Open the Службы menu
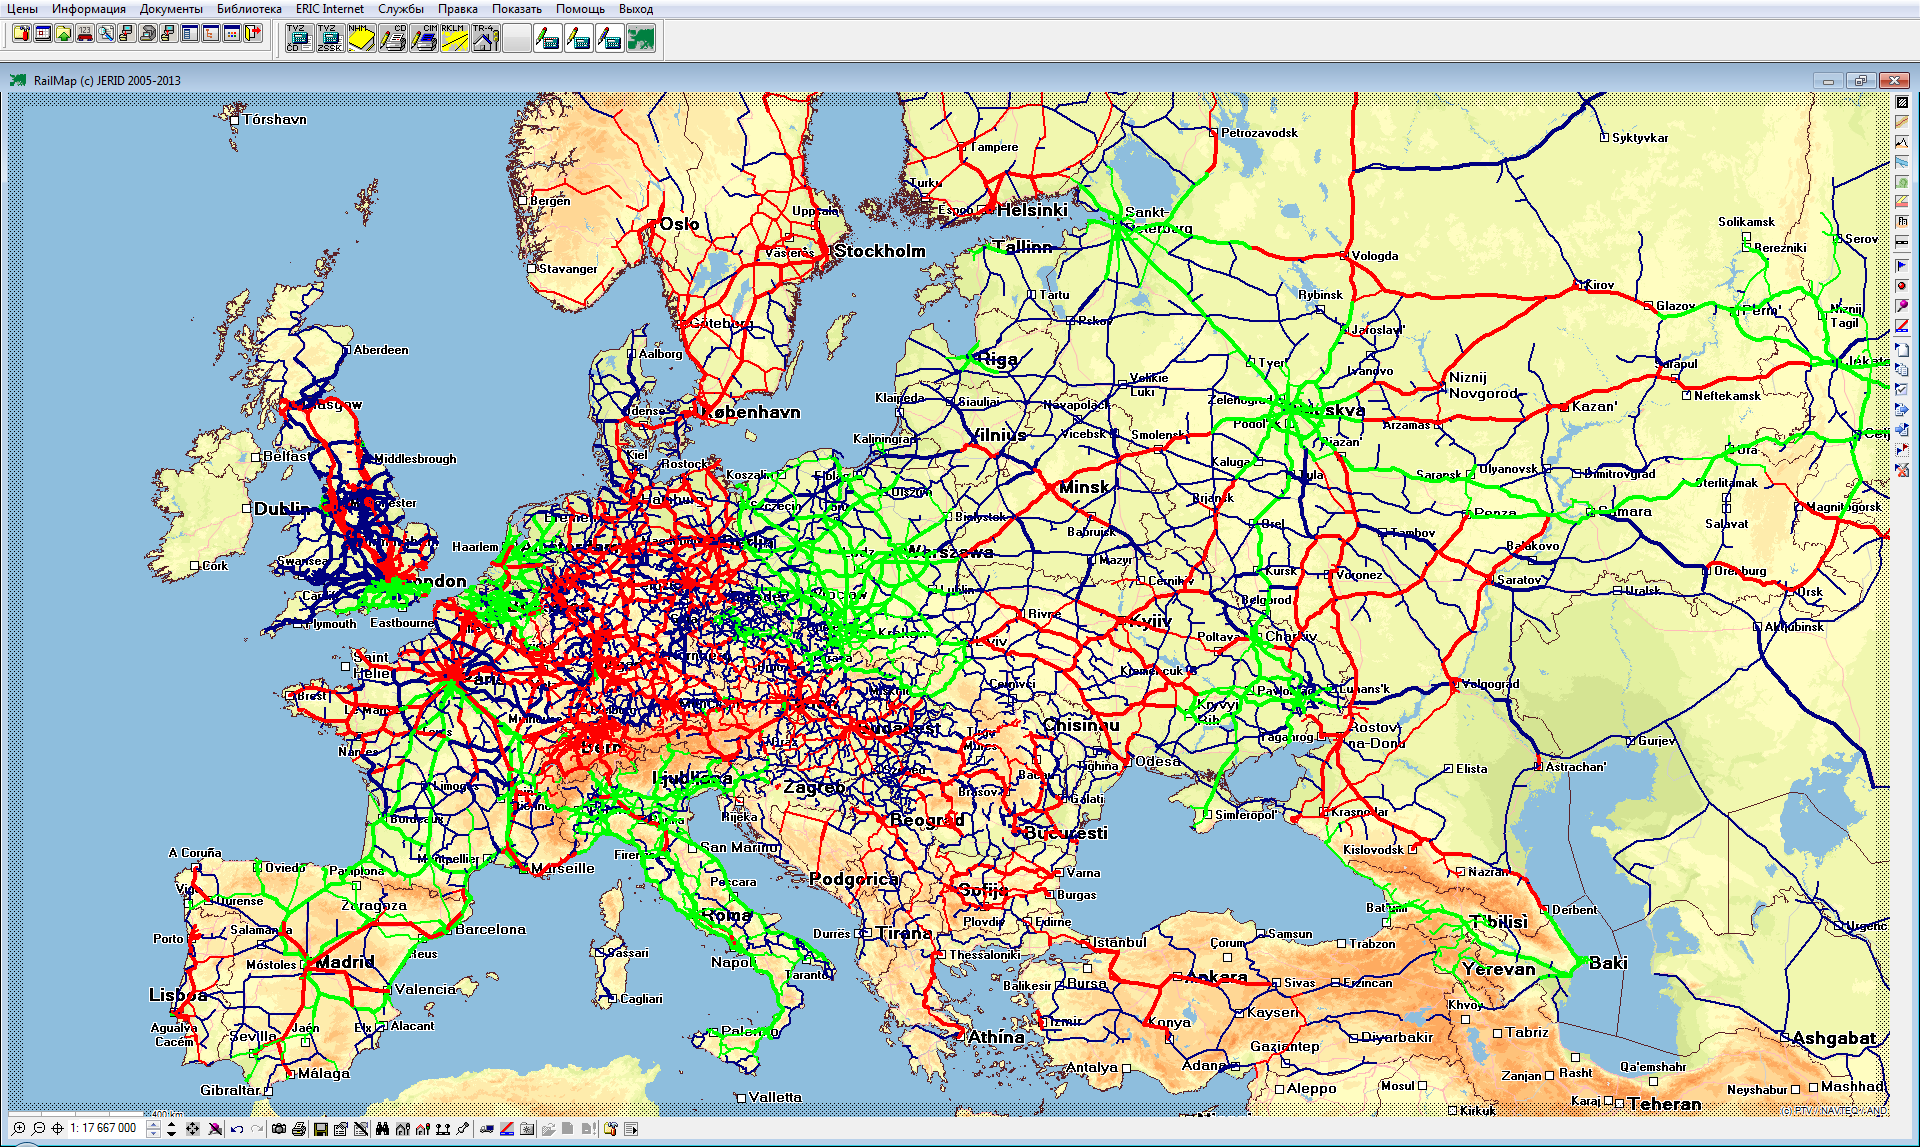This screenshot has width=1920, height=1147. [401, 9]
